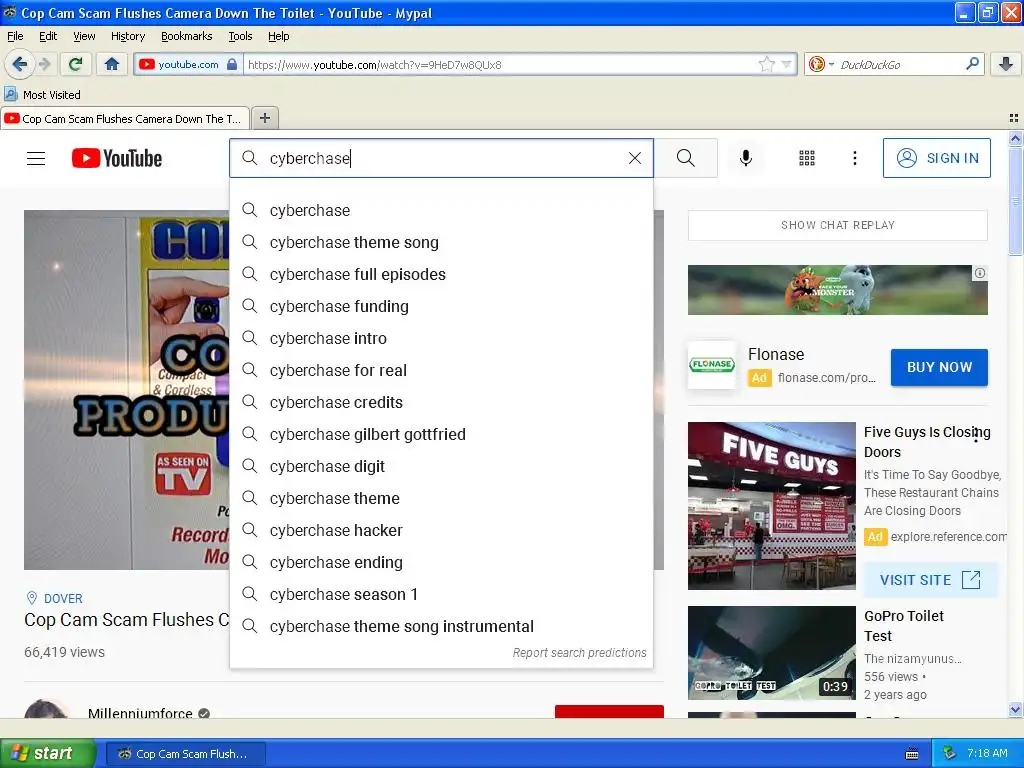Click the Flonase logo ad icon
1024x768 pixels.
coord(712,364)
